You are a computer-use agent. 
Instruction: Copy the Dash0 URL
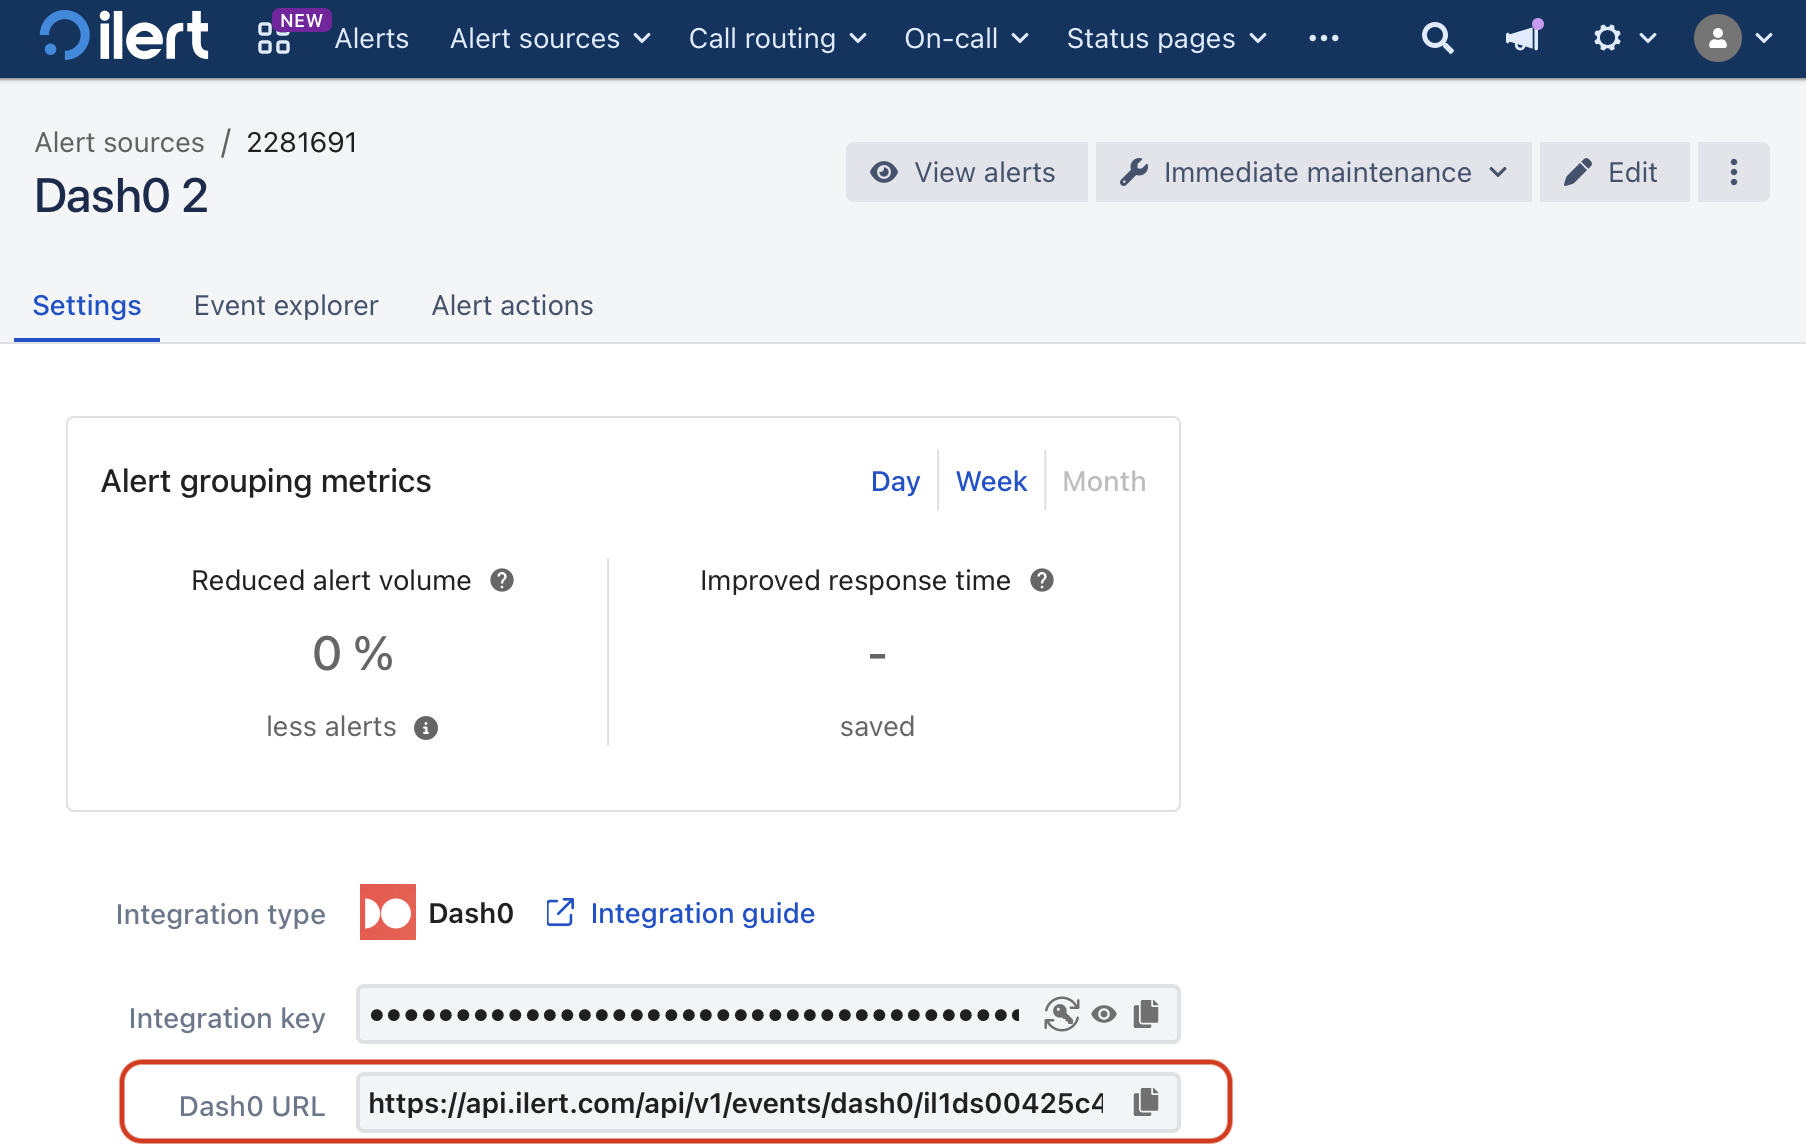[1146, 1102]
